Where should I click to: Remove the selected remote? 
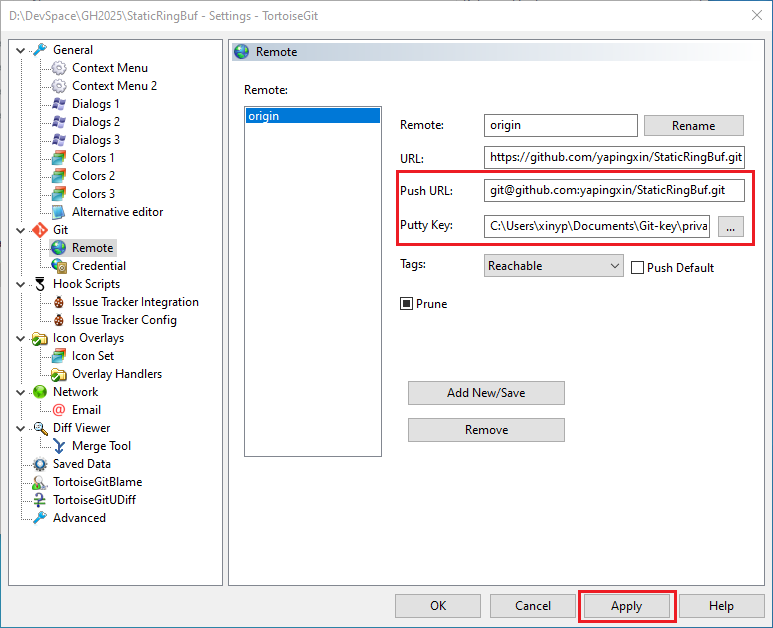click(x=486, y=430)
